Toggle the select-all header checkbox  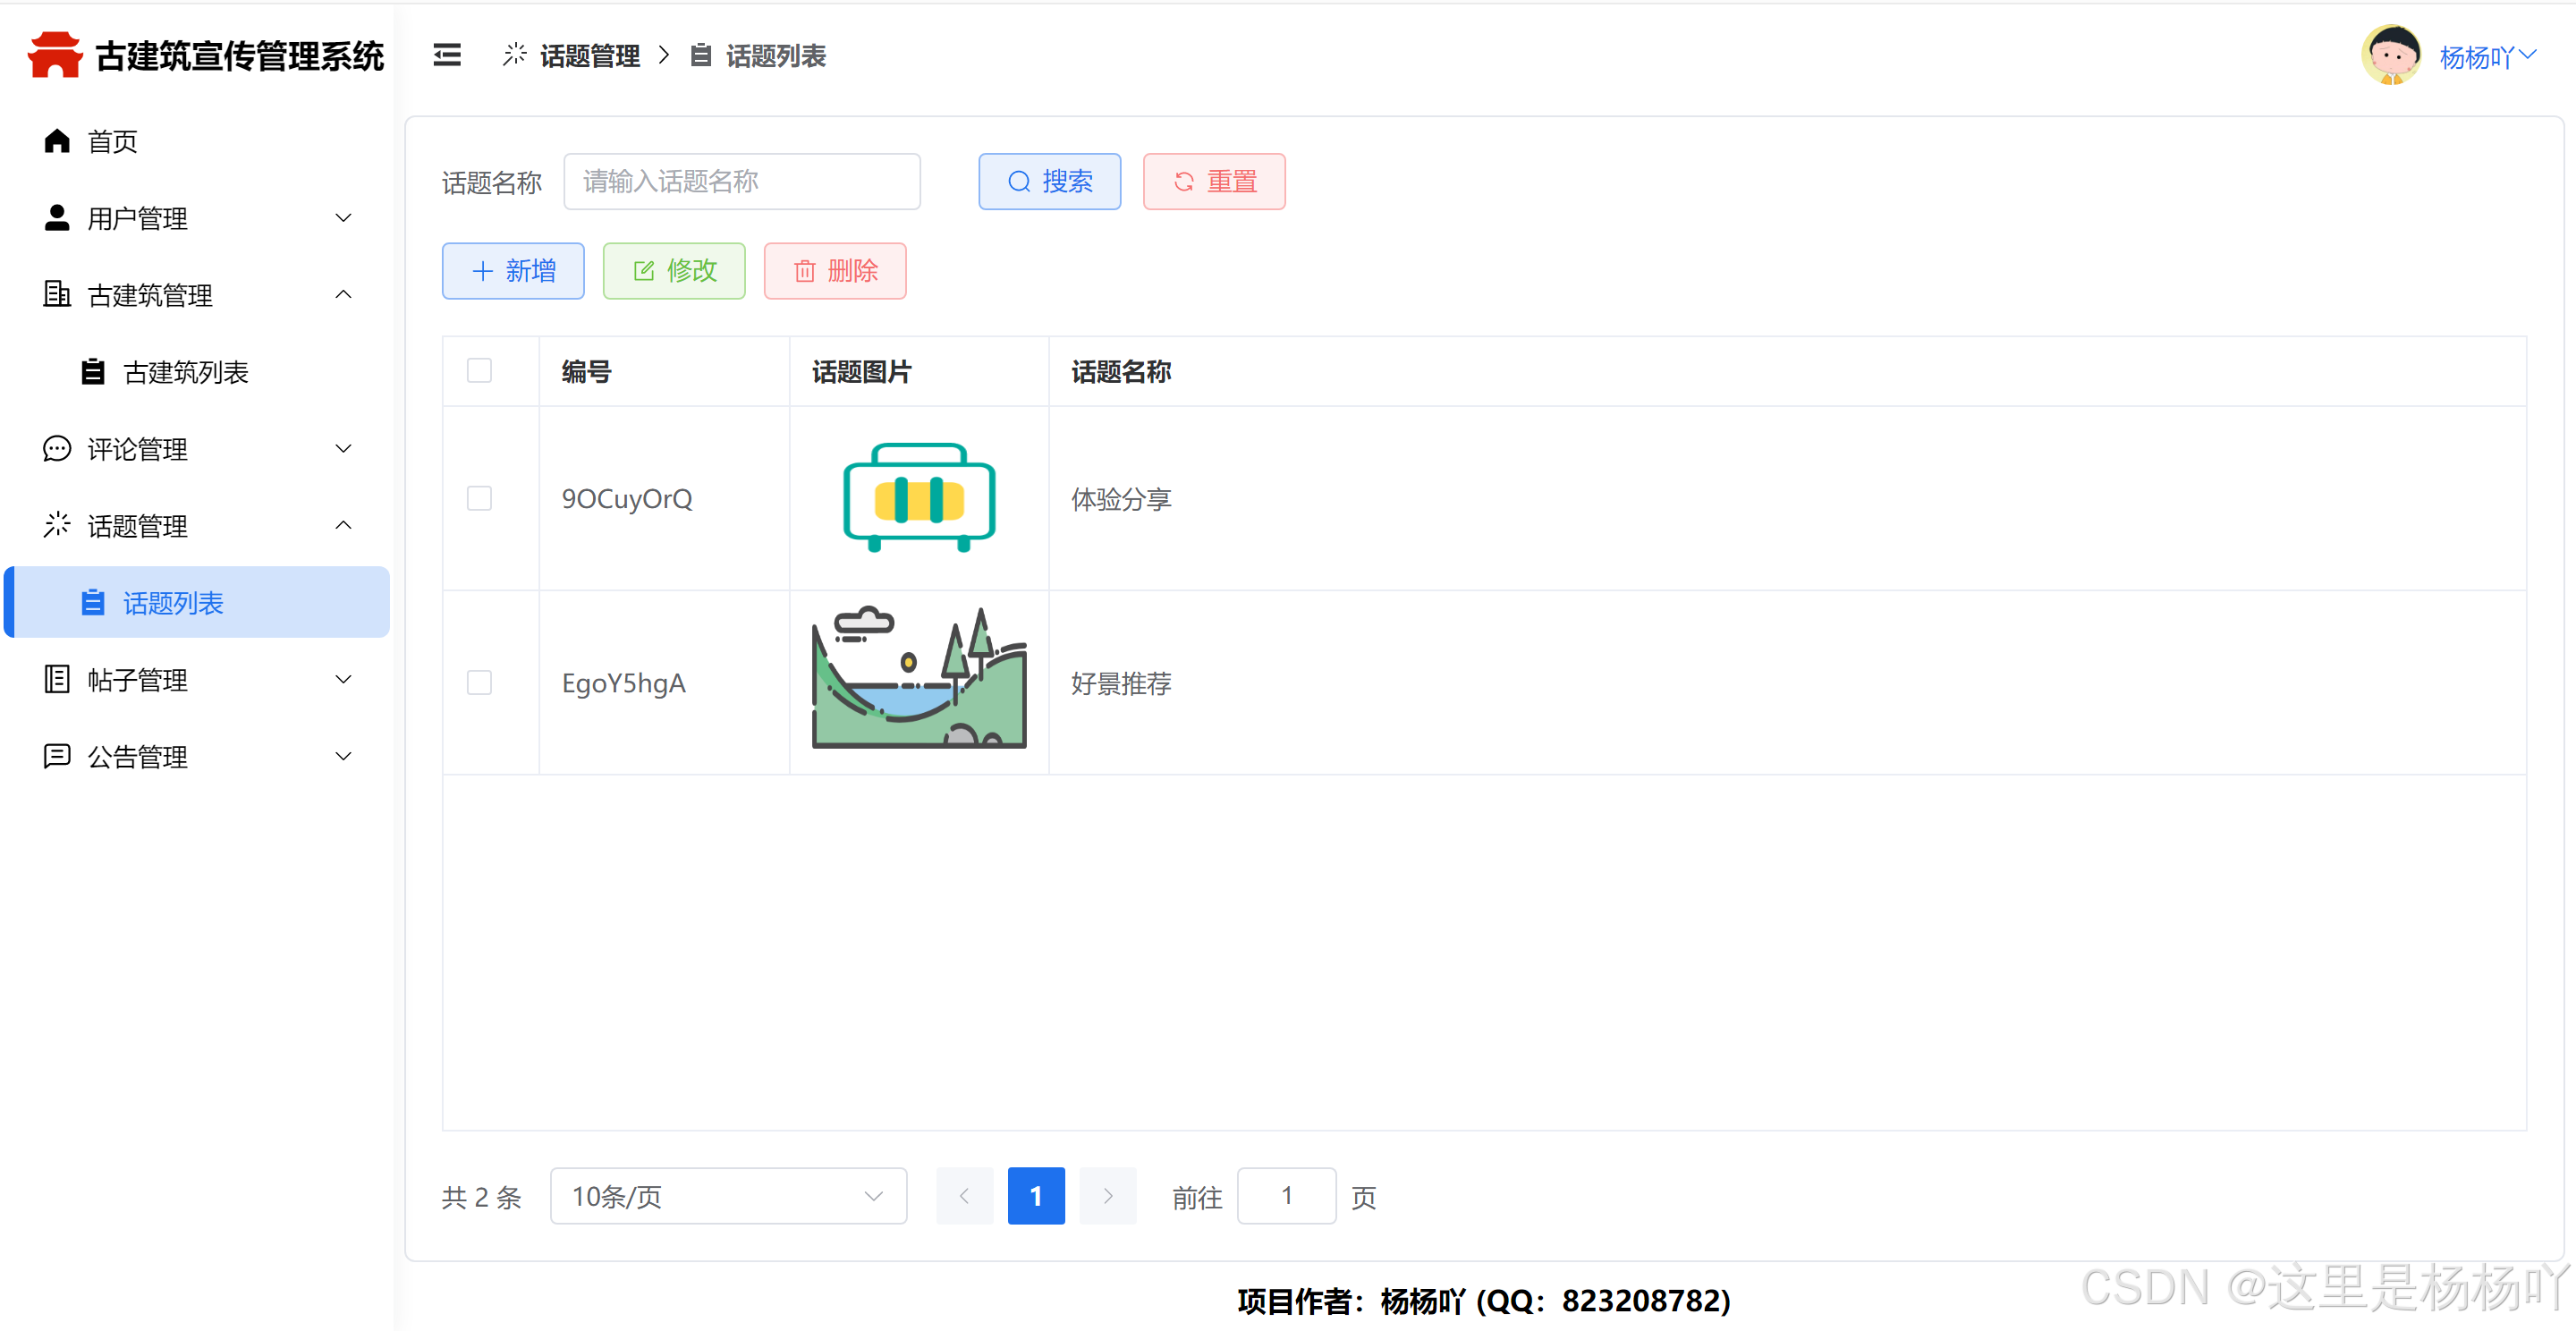(x=479, y=371)
